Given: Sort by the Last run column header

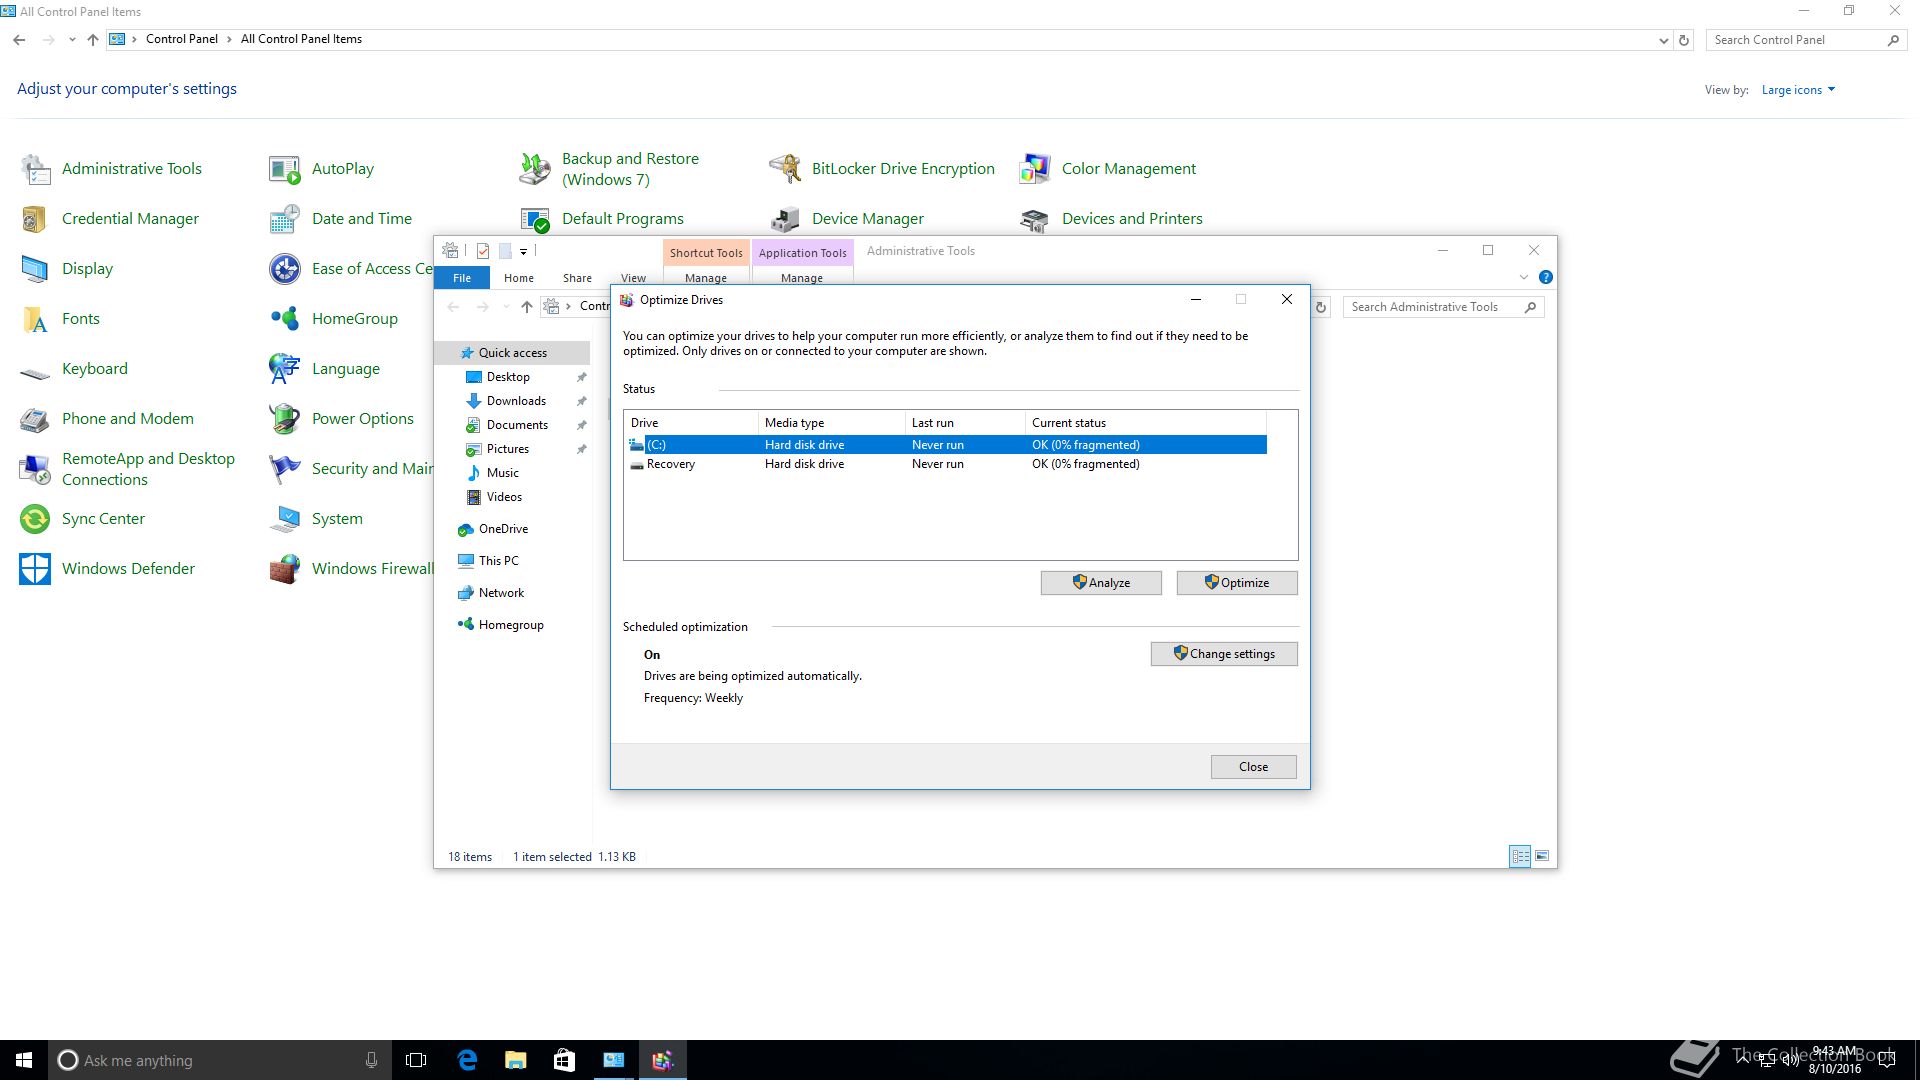Looking at the screenshot, I should click(x=965, y=423).
